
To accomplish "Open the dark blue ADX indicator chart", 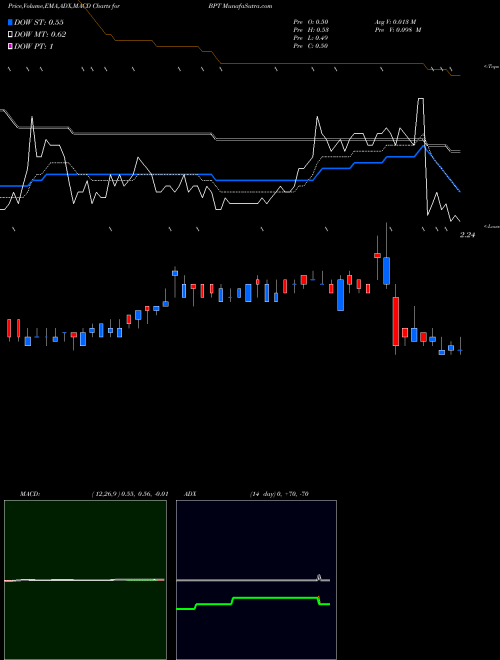I will click(x=256, y=580).
